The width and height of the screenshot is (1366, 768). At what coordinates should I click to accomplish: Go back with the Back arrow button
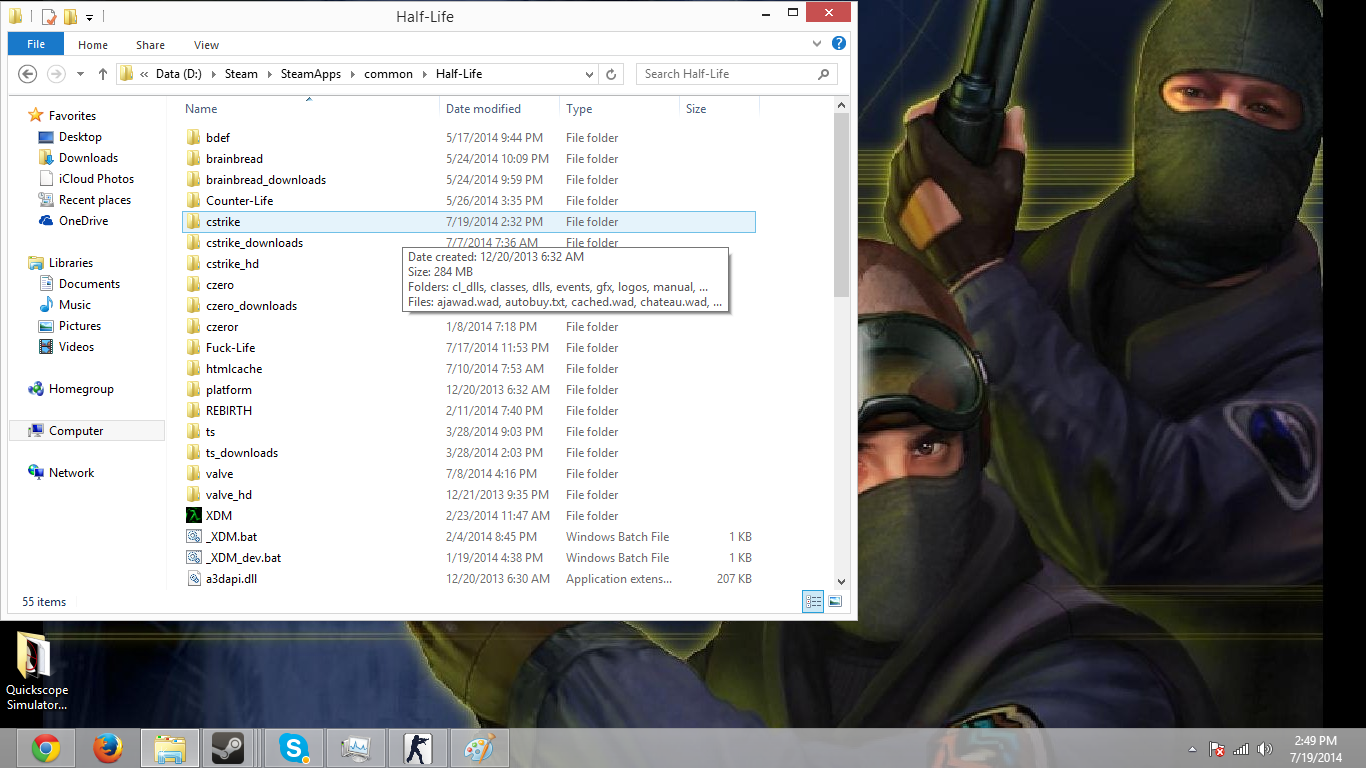[28, 74]
